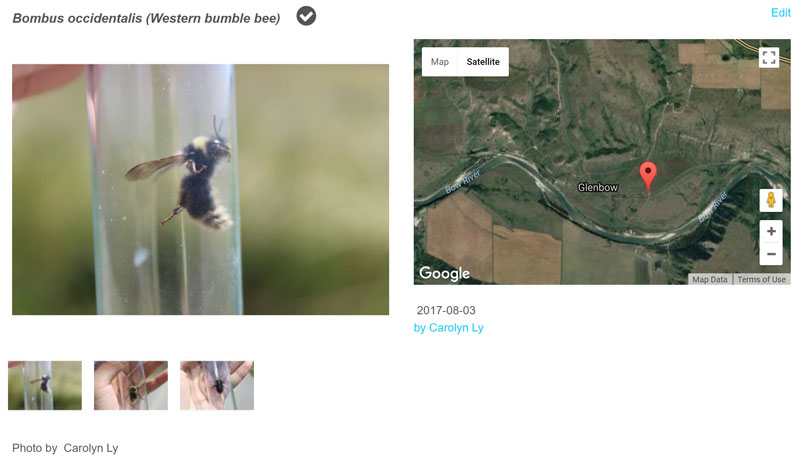Zoom in on the map
Viewport: 800px width, 466px height.
tap(770, 231)
